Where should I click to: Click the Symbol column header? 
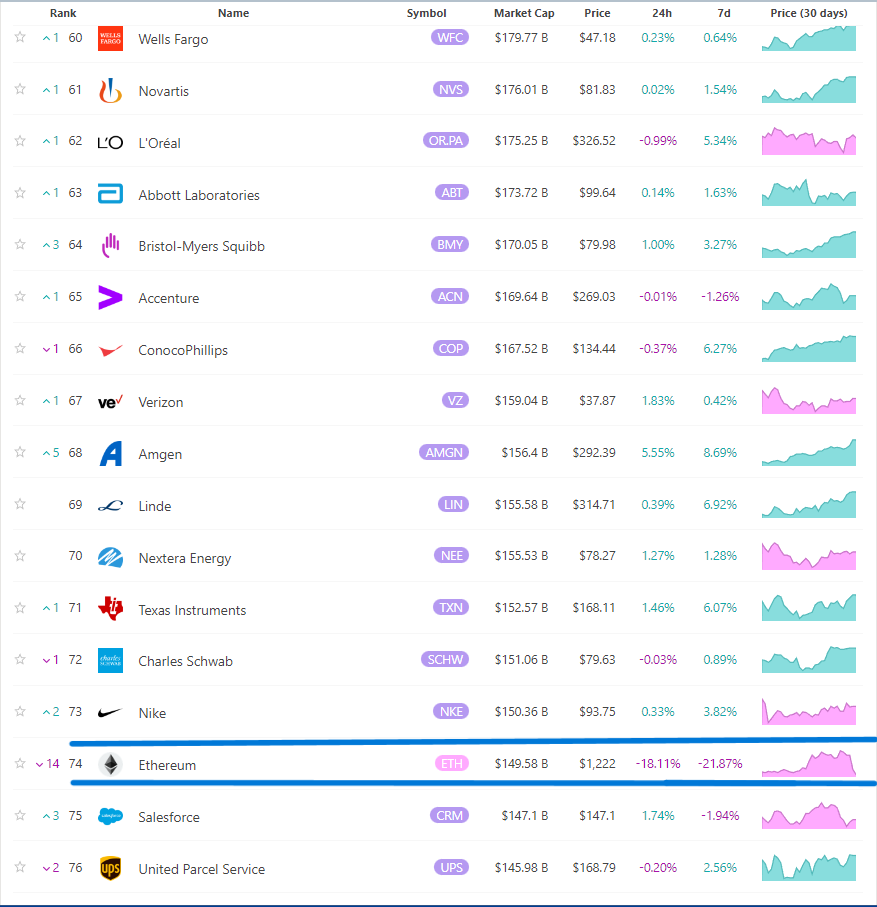426,13
